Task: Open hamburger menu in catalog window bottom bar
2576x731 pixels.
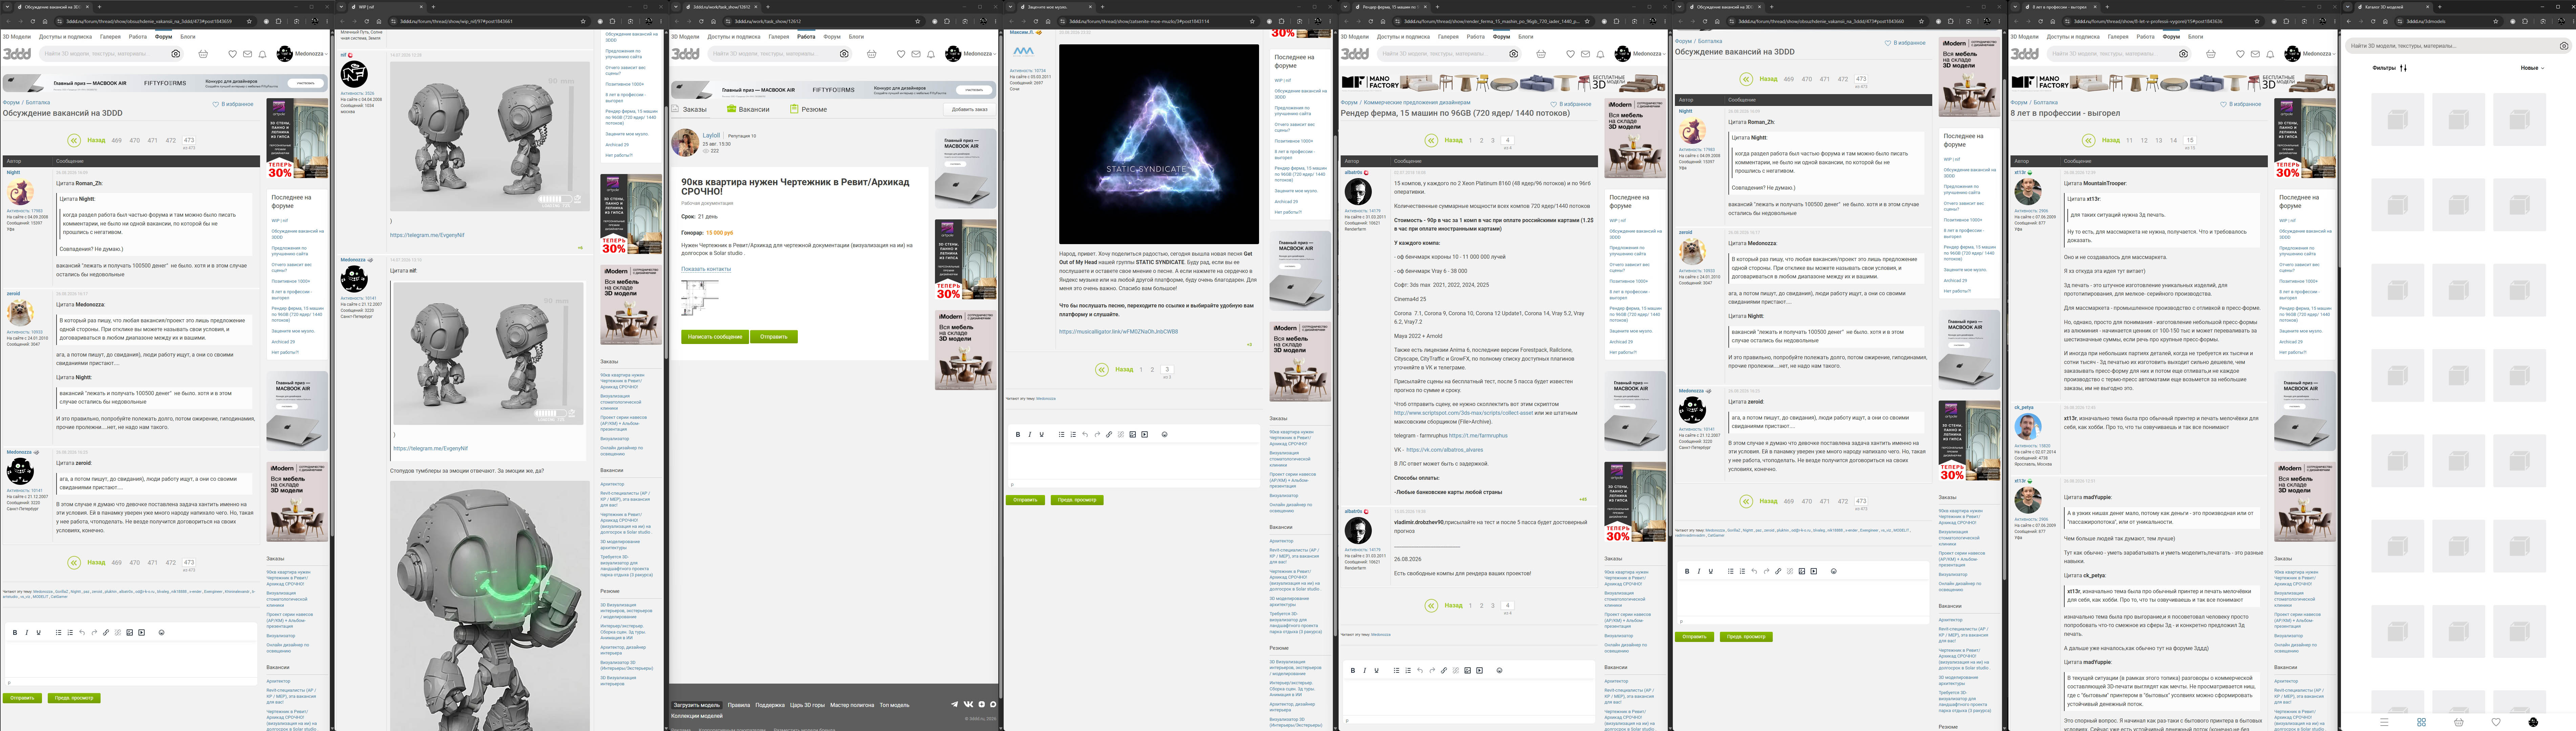Action: 2384,722
